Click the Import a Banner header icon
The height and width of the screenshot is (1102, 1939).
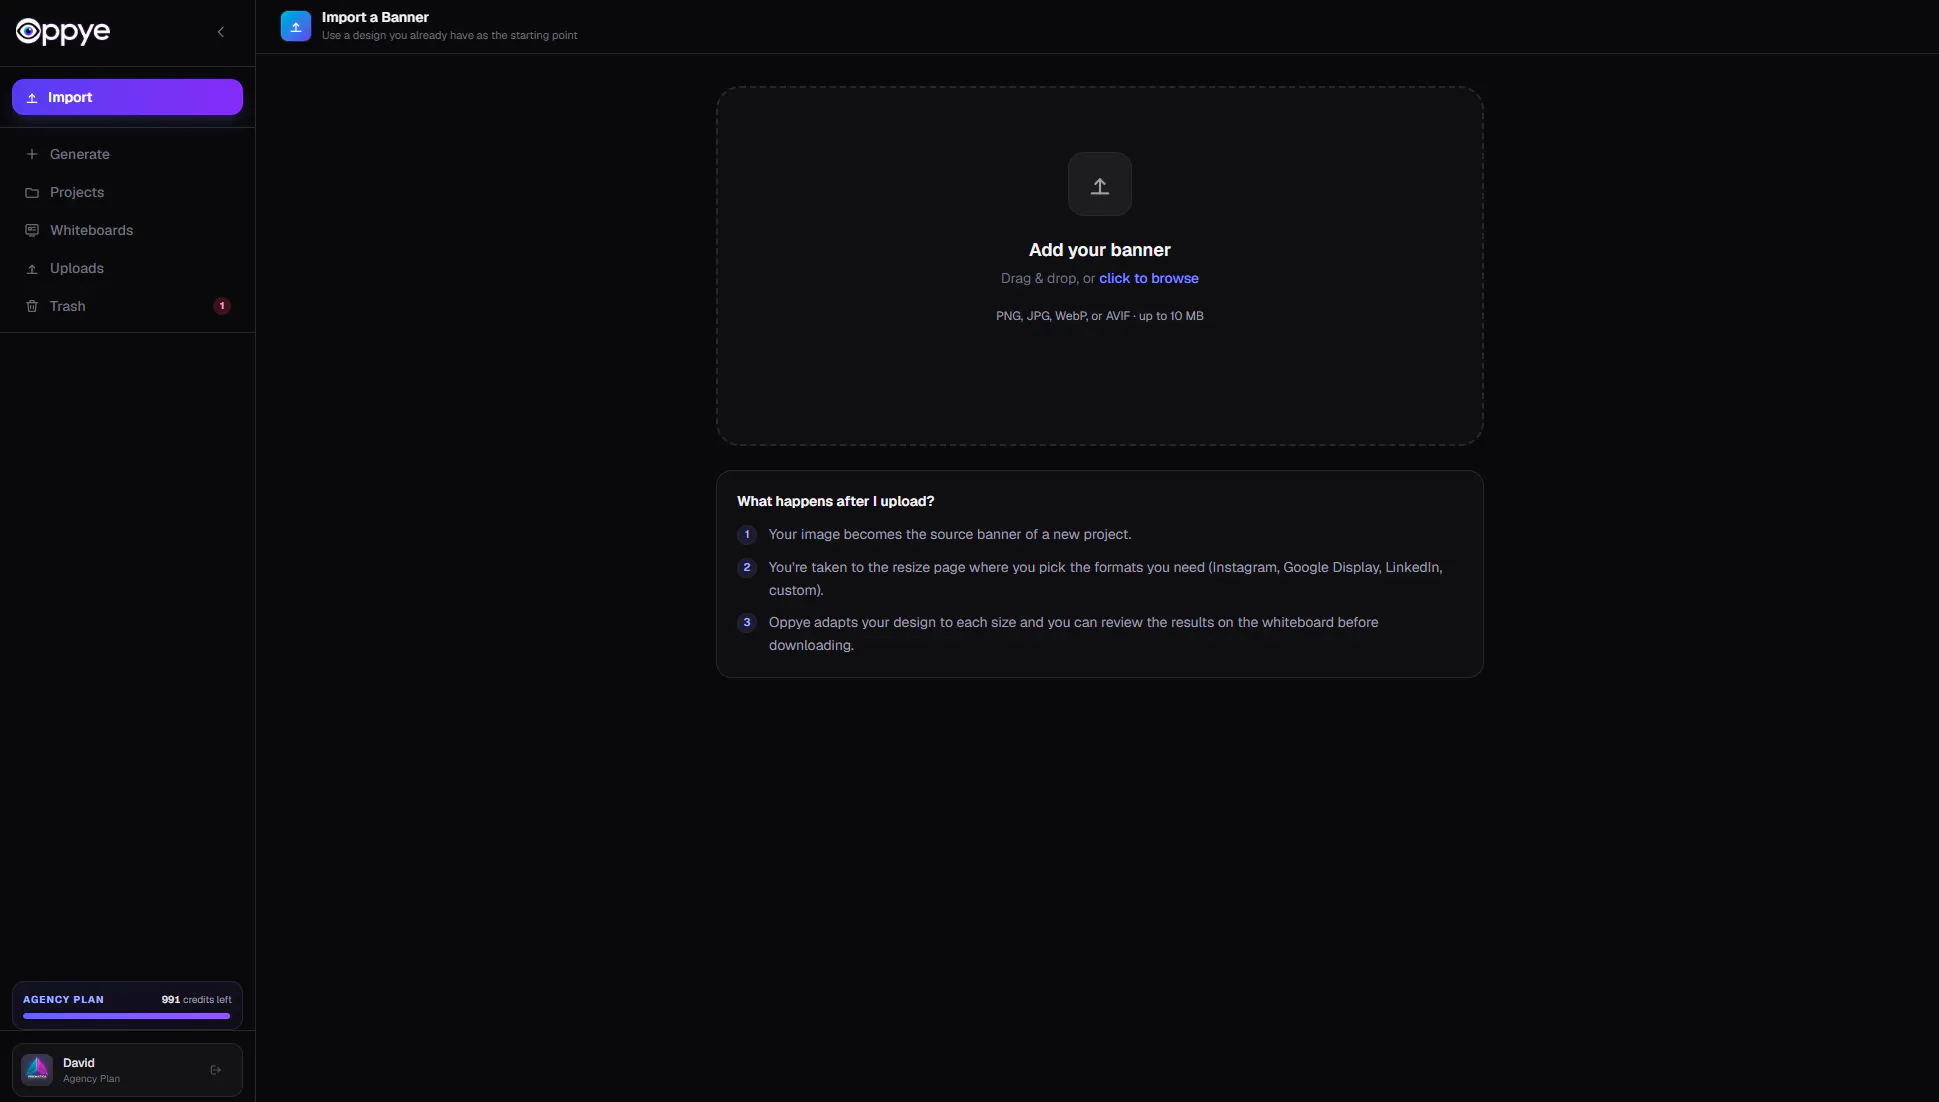(x=296, y=26)
